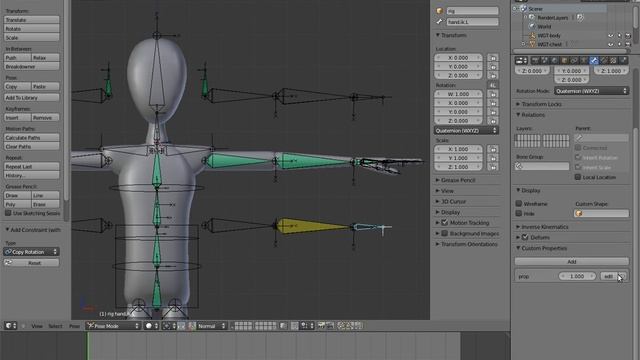This screenshot has height=360, width=640.
Task: Toggle the 4L rotation lock button
Action: click(x=493, y=85)
